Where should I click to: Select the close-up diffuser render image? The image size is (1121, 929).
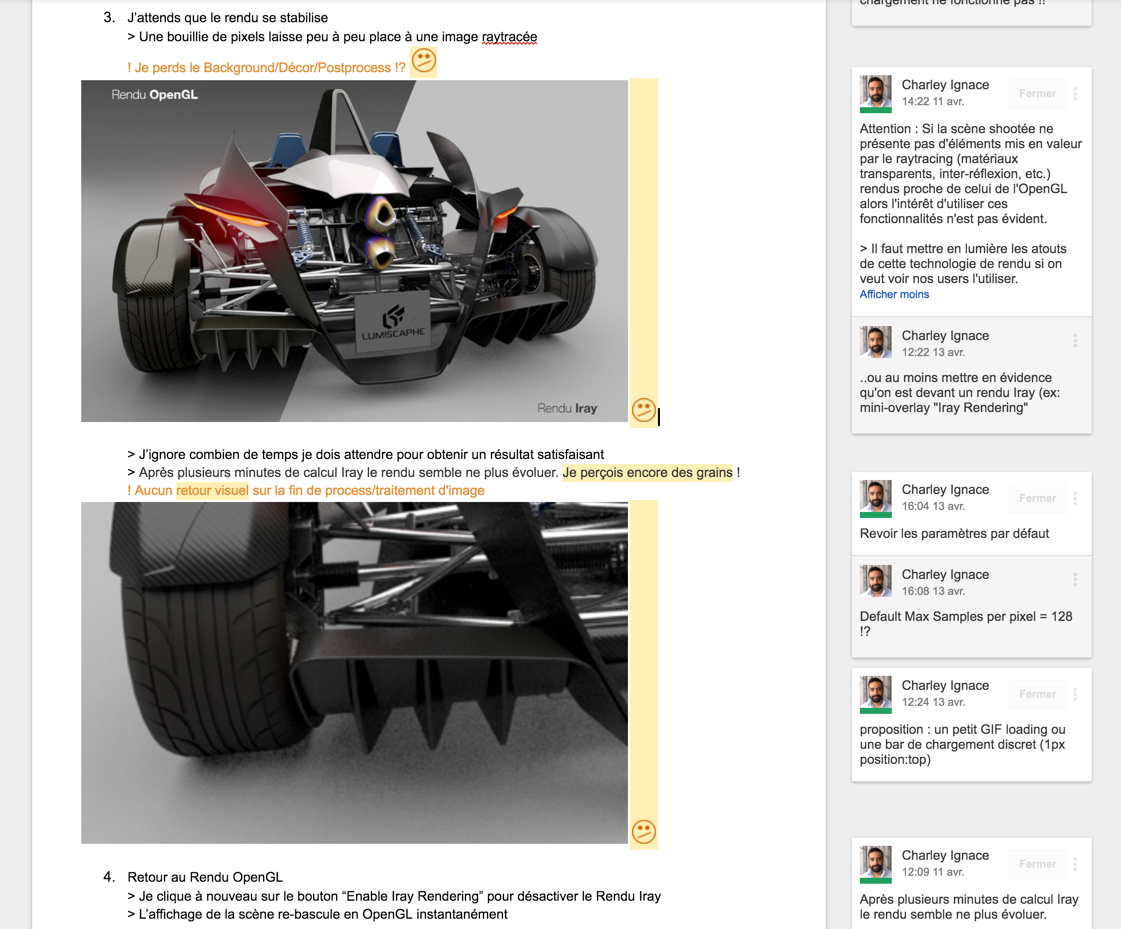click(355, 673)
